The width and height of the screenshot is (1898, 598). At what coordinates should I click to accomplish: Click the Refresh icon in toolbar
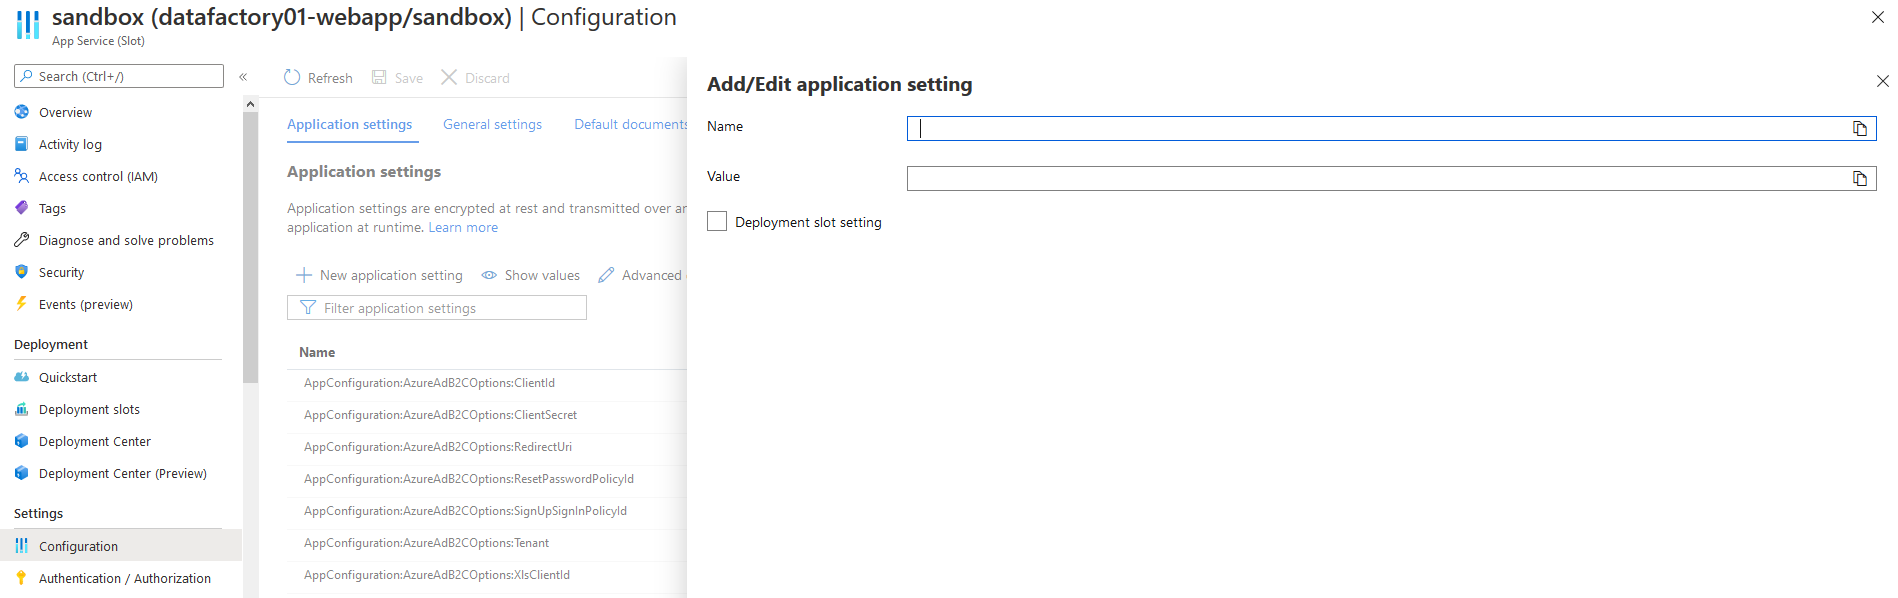click(x=292, y=78)
